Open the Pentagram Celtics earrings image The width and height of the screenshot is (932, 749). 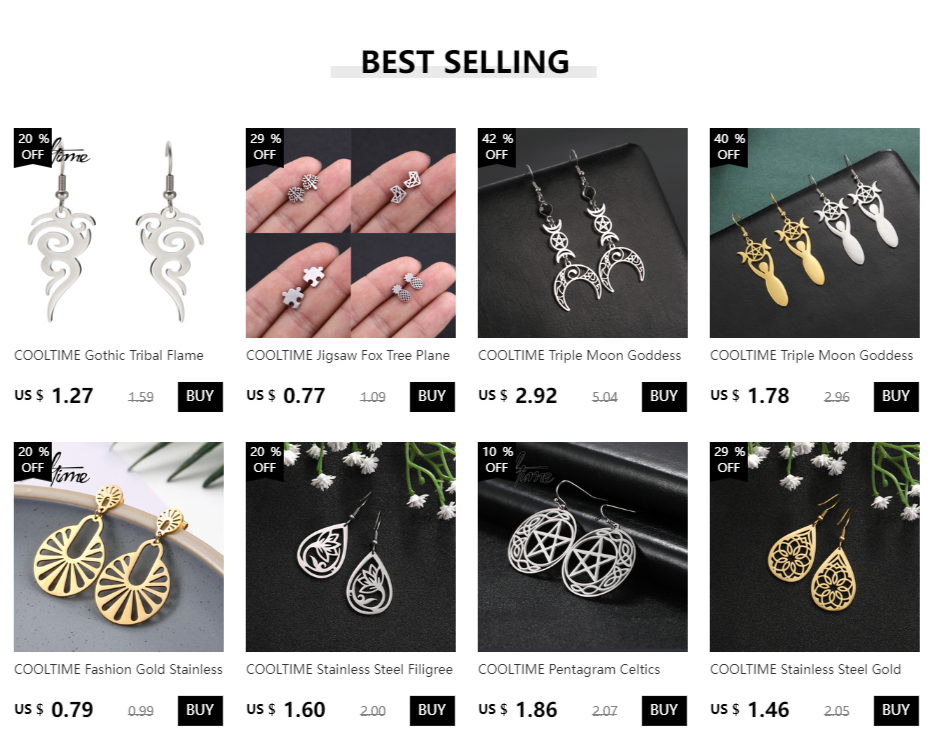pos(582,547)
